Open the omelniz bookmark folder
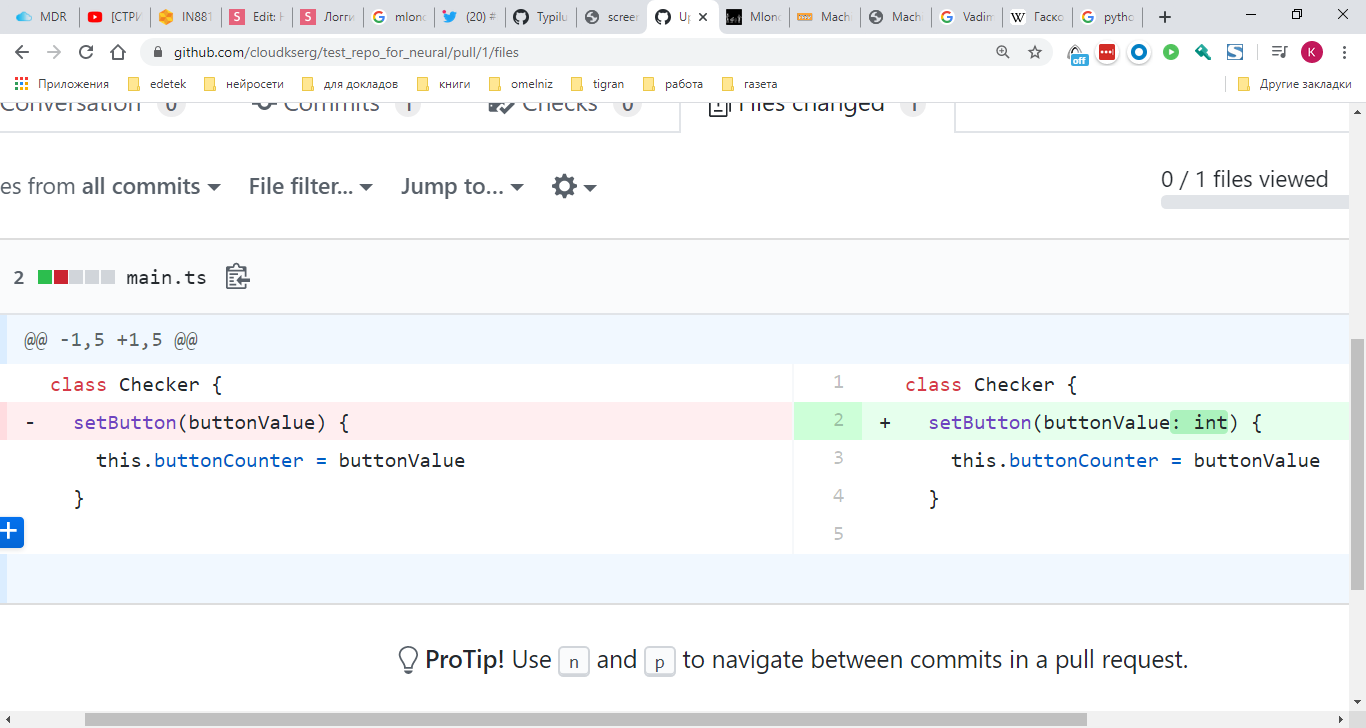1366x728 pixels. click(x=520, y=84)
